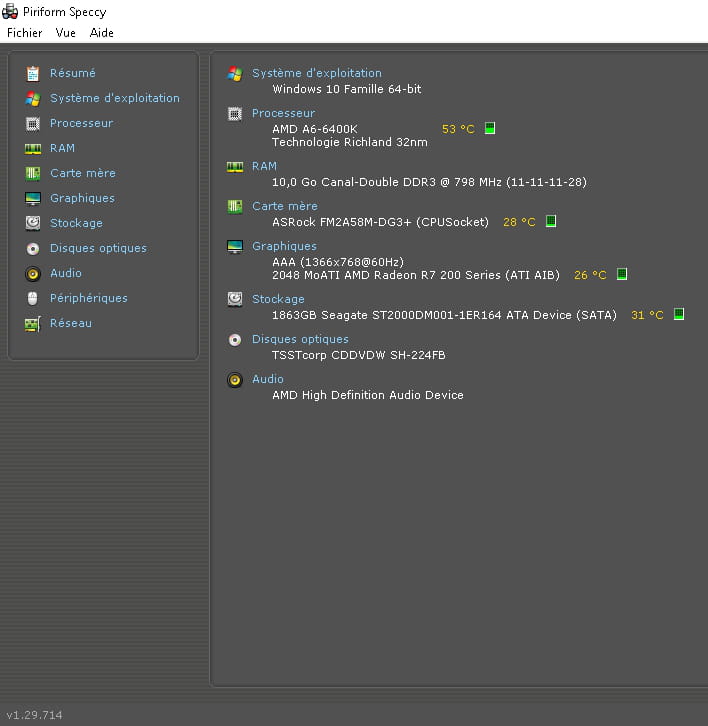Click motherboard icon in summary panel
708x726 pixels.
(x=235, y=207)
